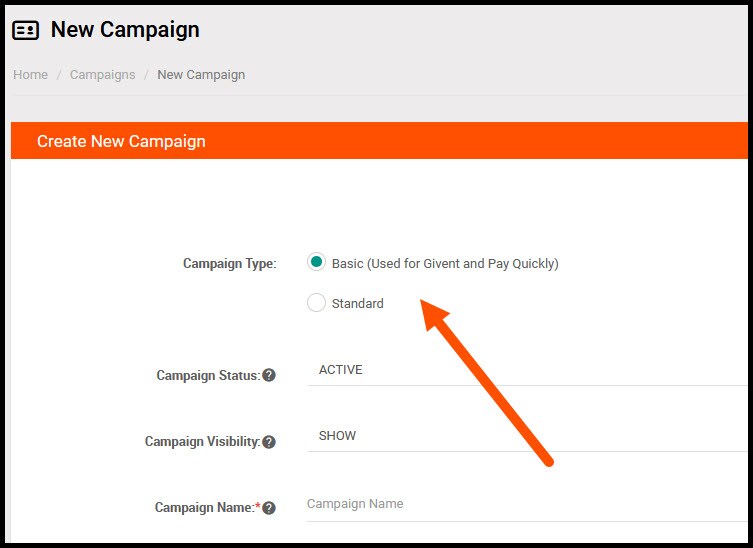Screen dimensions: 753x548
Task: Click the Campaign Name label text
Action: click(204, 508)
